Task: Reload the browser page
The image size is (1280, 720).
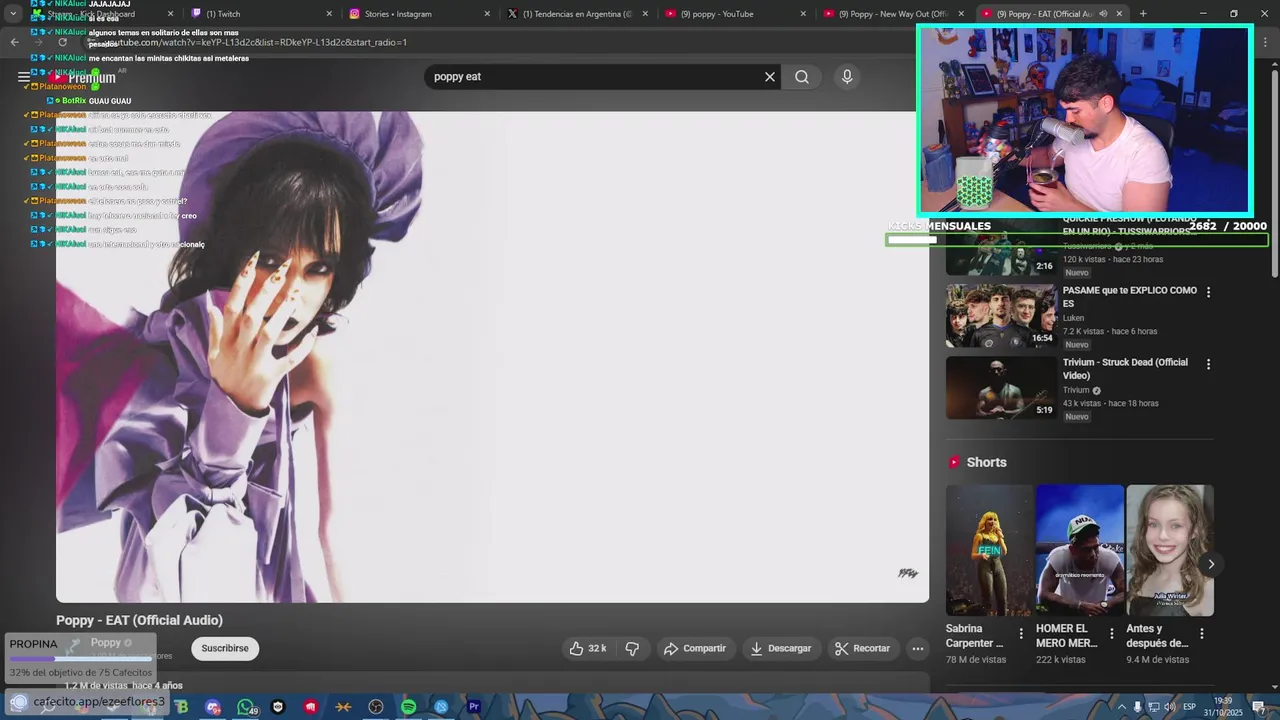Action: (x=62, y=42)
